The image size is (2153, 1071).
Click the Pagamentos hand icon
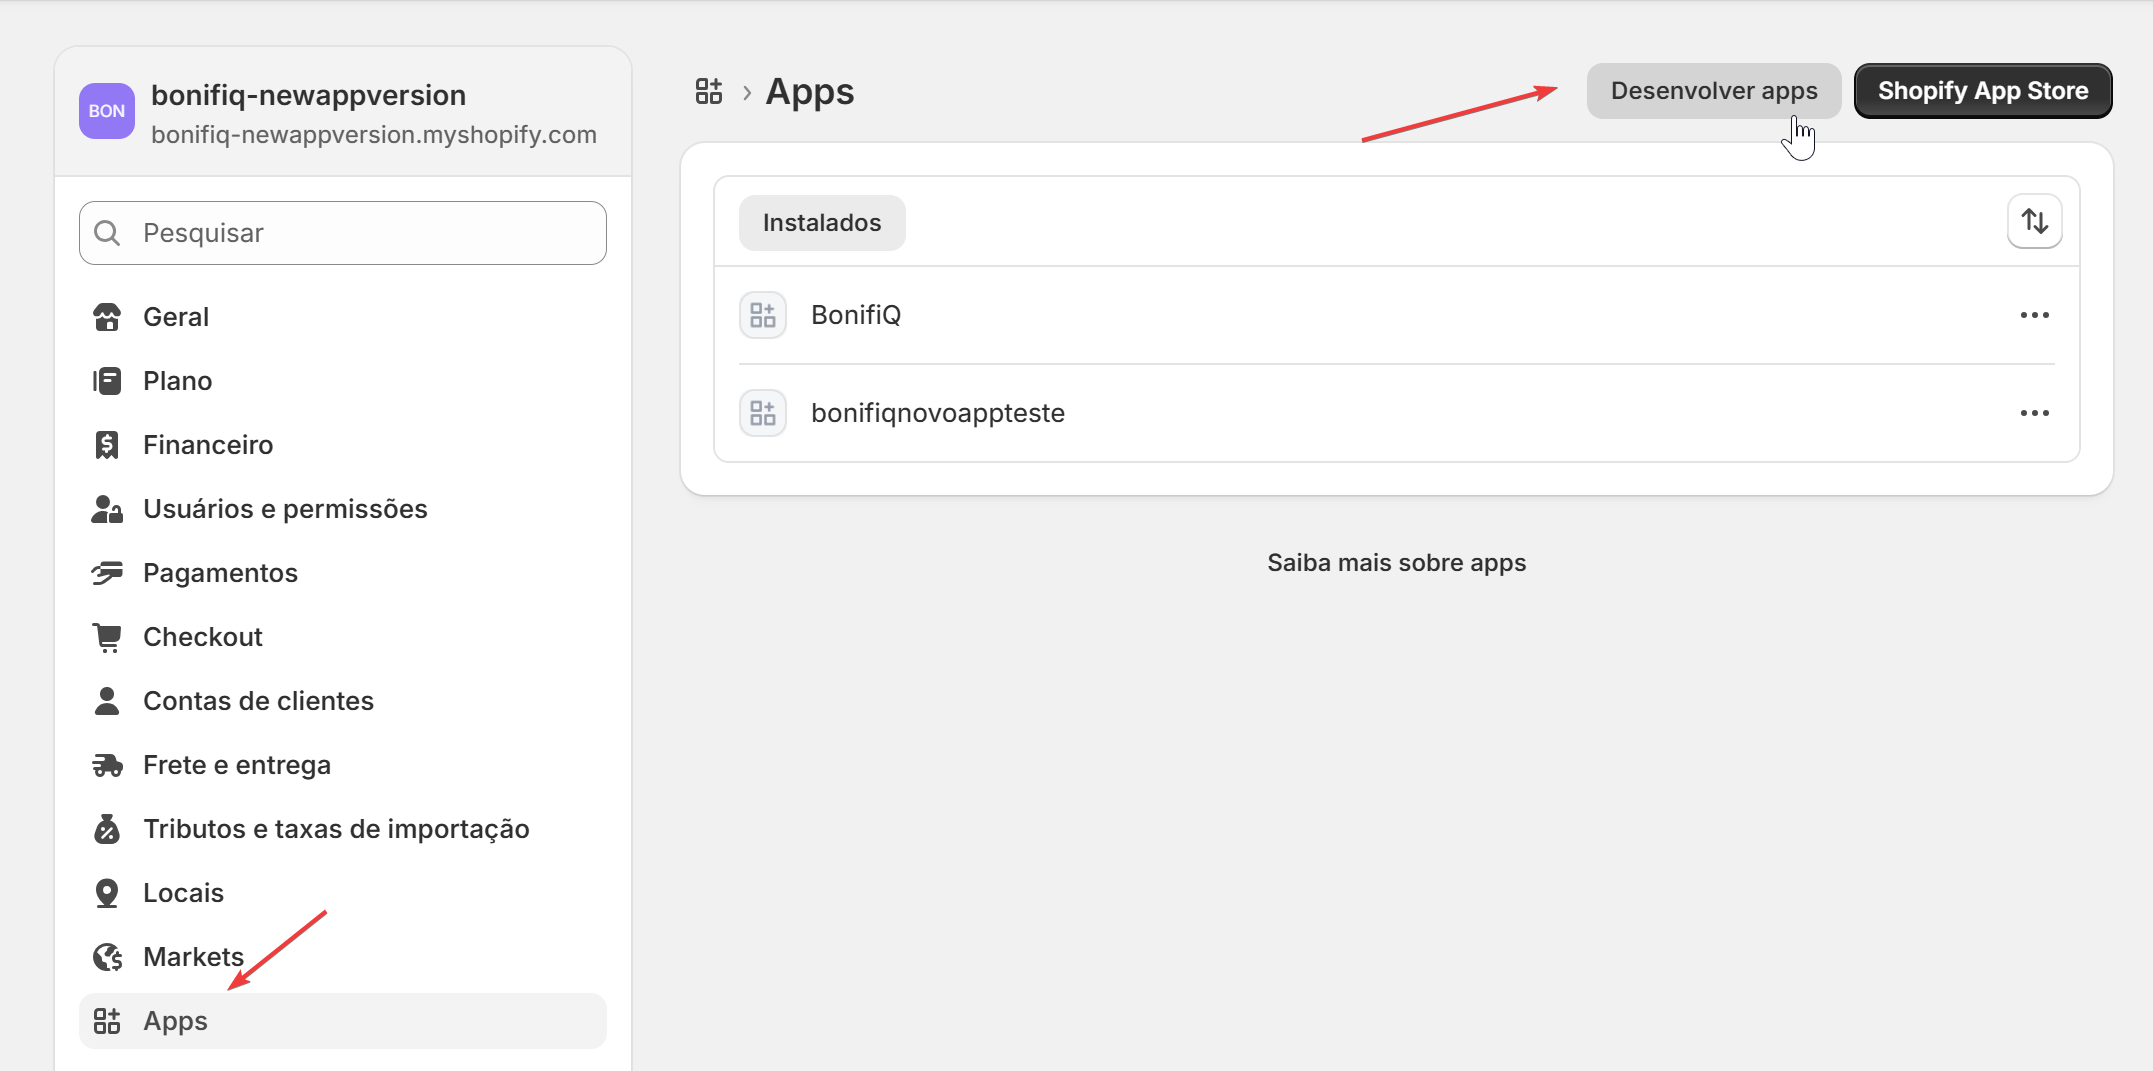click(107, 573)
